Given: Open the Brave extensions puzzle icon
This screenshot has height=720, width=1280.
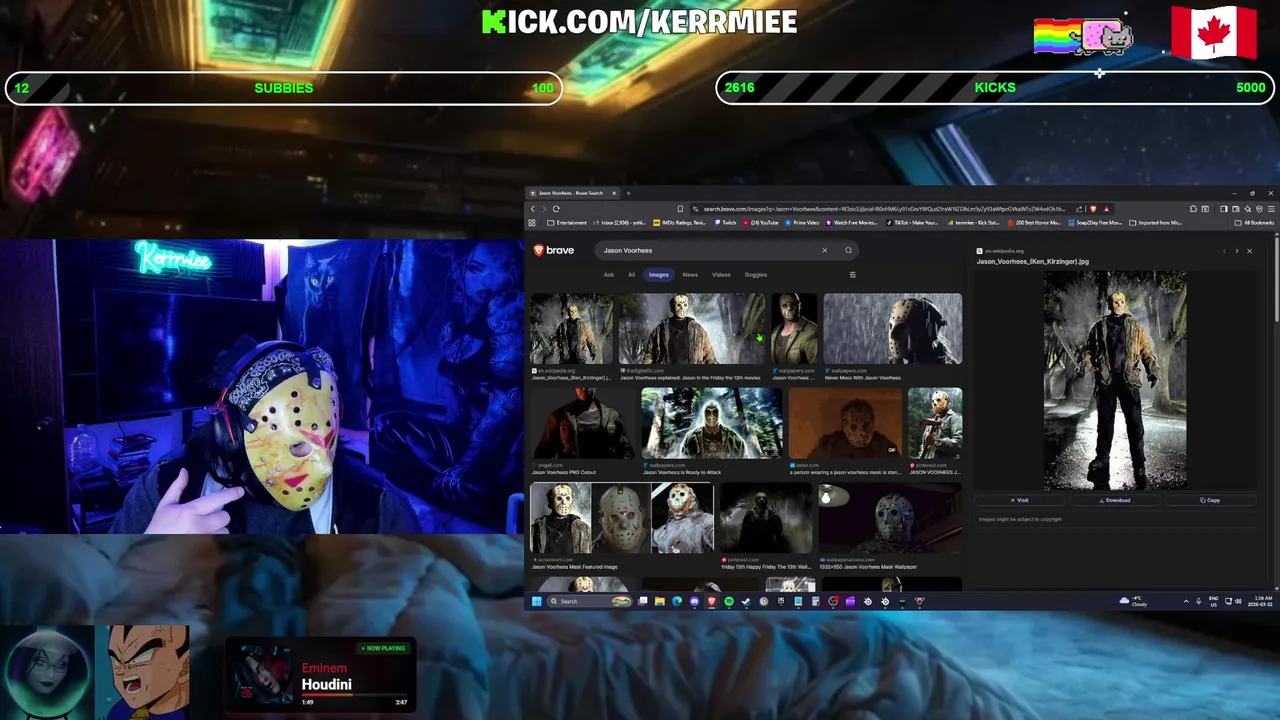Looking at the screenshot, I should pos(1193,209).
